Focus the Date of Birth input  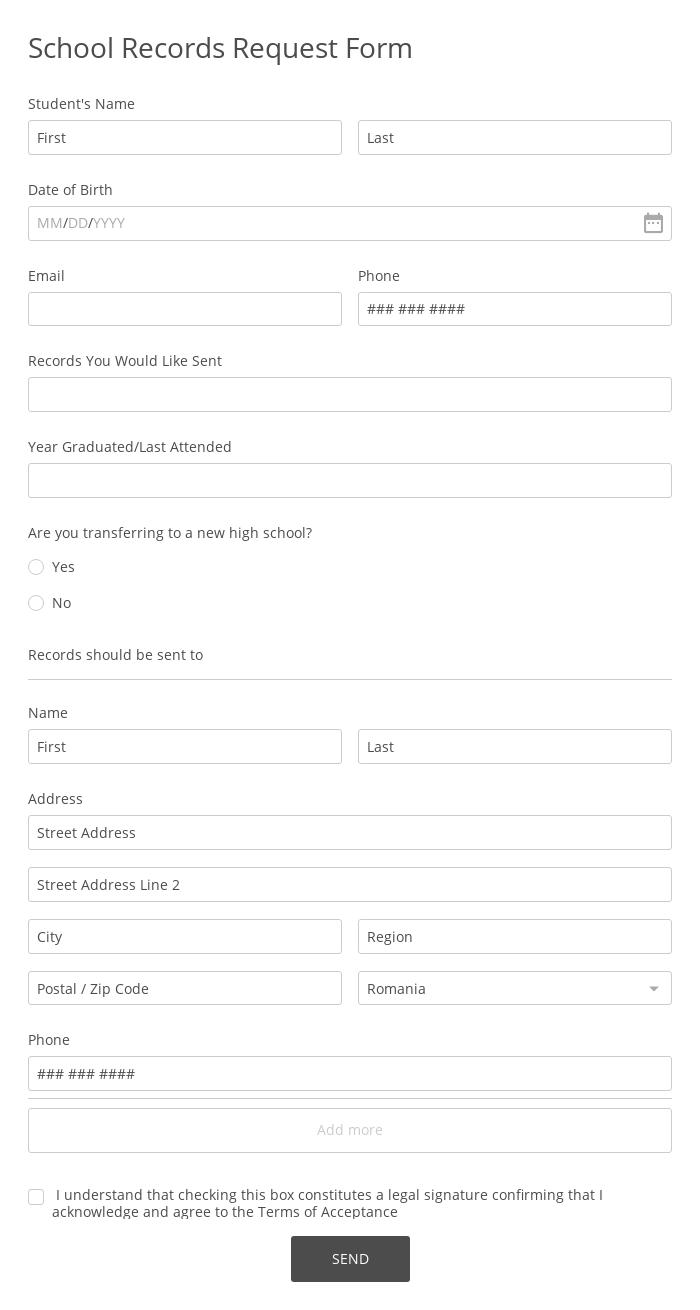click(330, 223)
